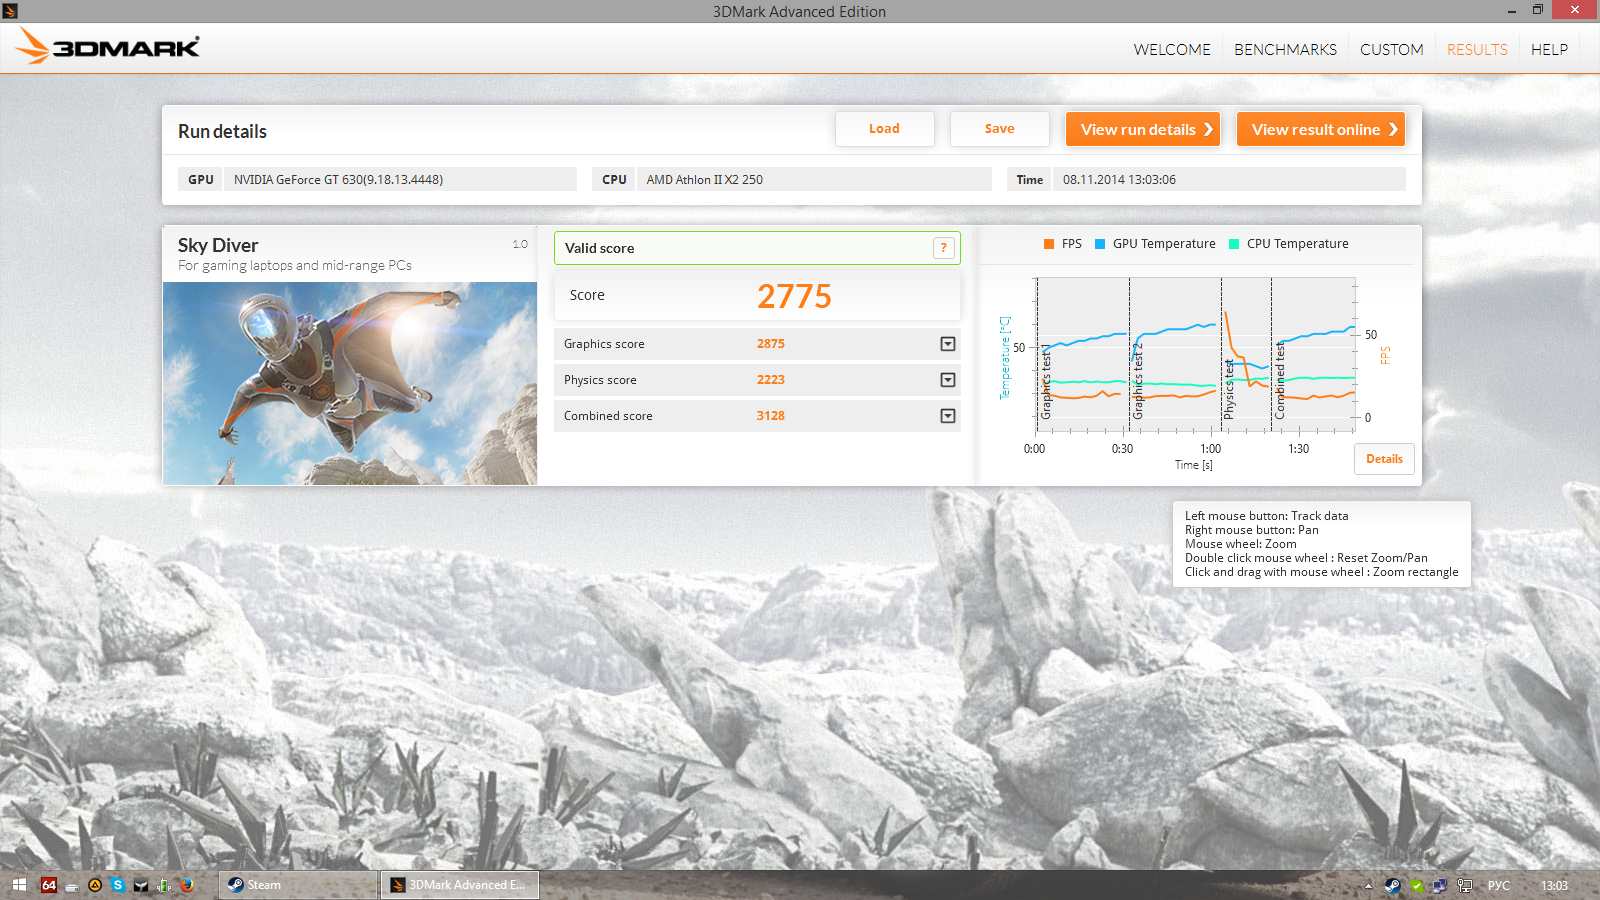The width and height of the screenshot is (1600, 900).
Task: Click the Graphics test 1 chart marker
Action: pos(1045,383)
